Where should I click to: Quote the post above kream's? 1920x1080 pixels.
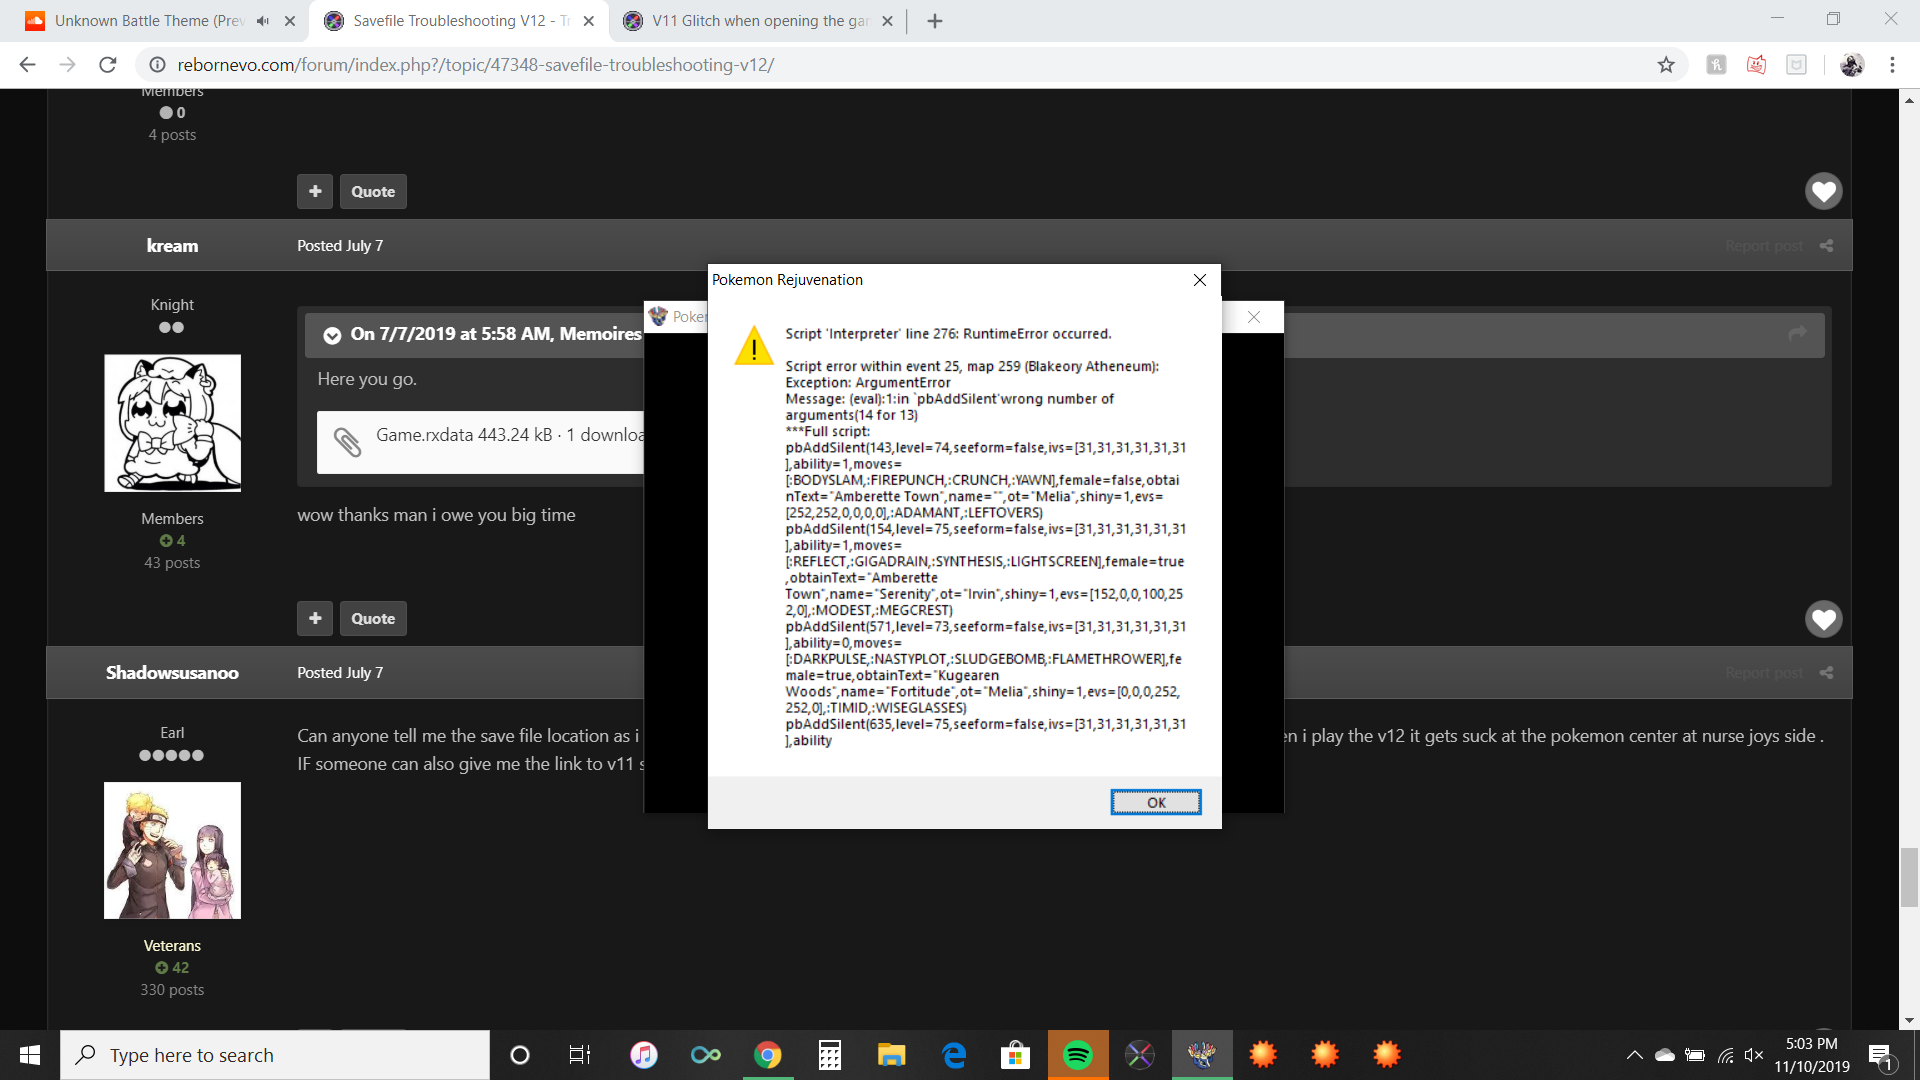pos(373,192)
